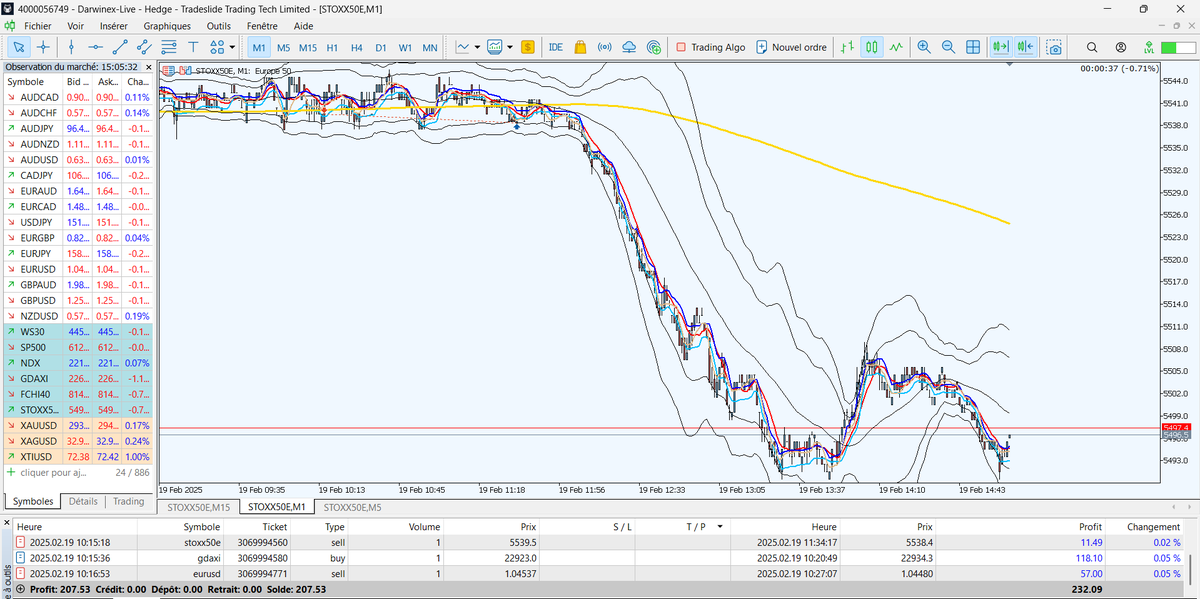The height and width of the screenshot is (599, 1200).
Task: Switch chart to W1 timeframe
Action: pyautogui.click(x=405, y=47)
